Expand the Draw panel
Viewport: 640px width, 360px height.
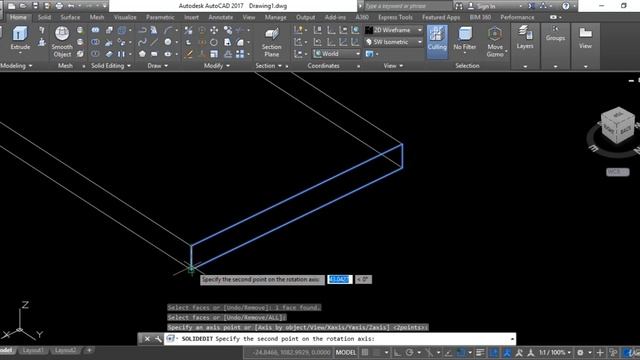(x=158, y=66)
